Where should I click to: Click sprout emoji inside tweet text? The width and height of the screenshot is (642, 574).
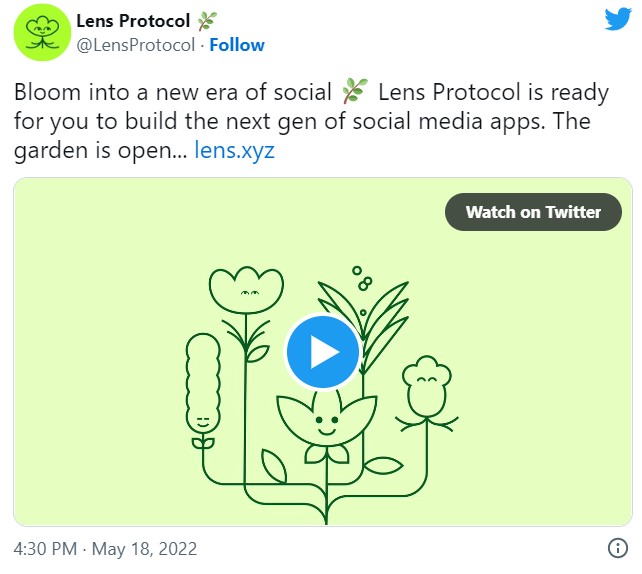click(354, 93)
